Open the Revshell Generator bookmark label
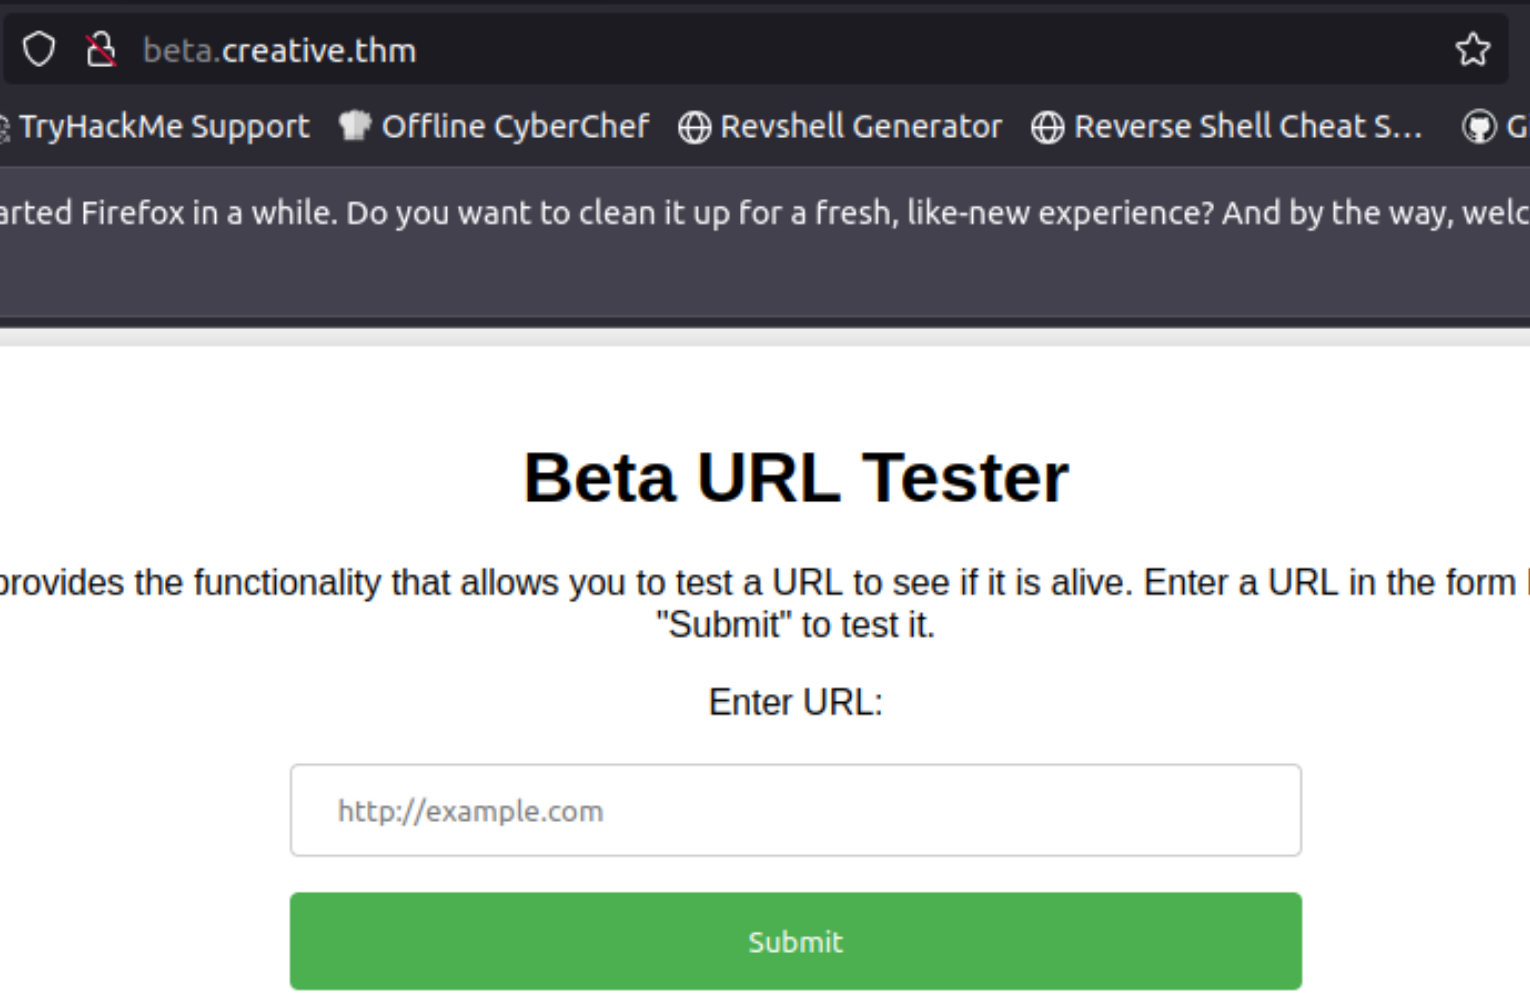1530x1008 pixels. [x=860, y=126]
